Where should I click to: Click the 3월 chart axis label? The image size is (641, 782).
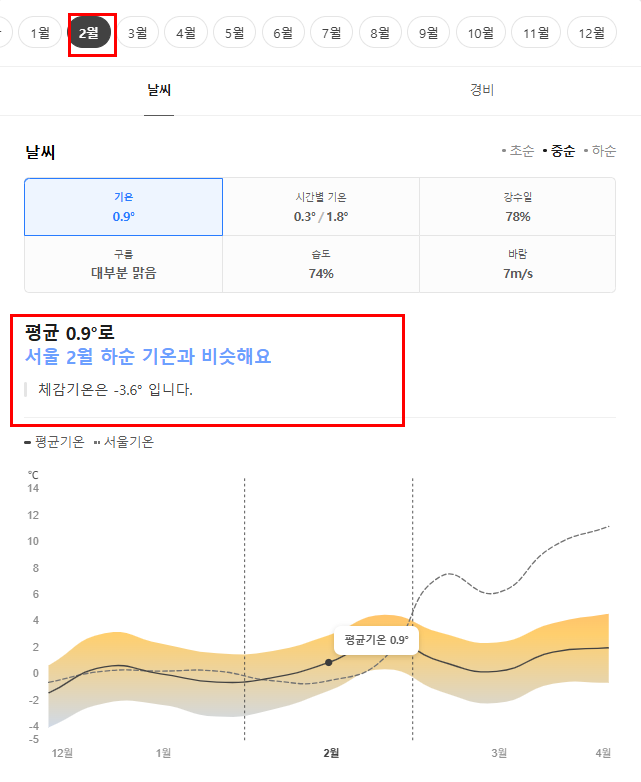(499, 753)
